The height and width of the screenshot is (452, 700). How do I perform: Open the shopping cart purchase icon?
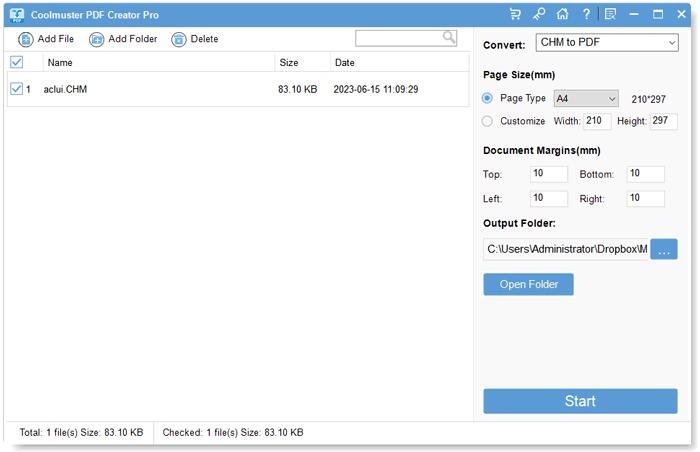tap(515, 14)
